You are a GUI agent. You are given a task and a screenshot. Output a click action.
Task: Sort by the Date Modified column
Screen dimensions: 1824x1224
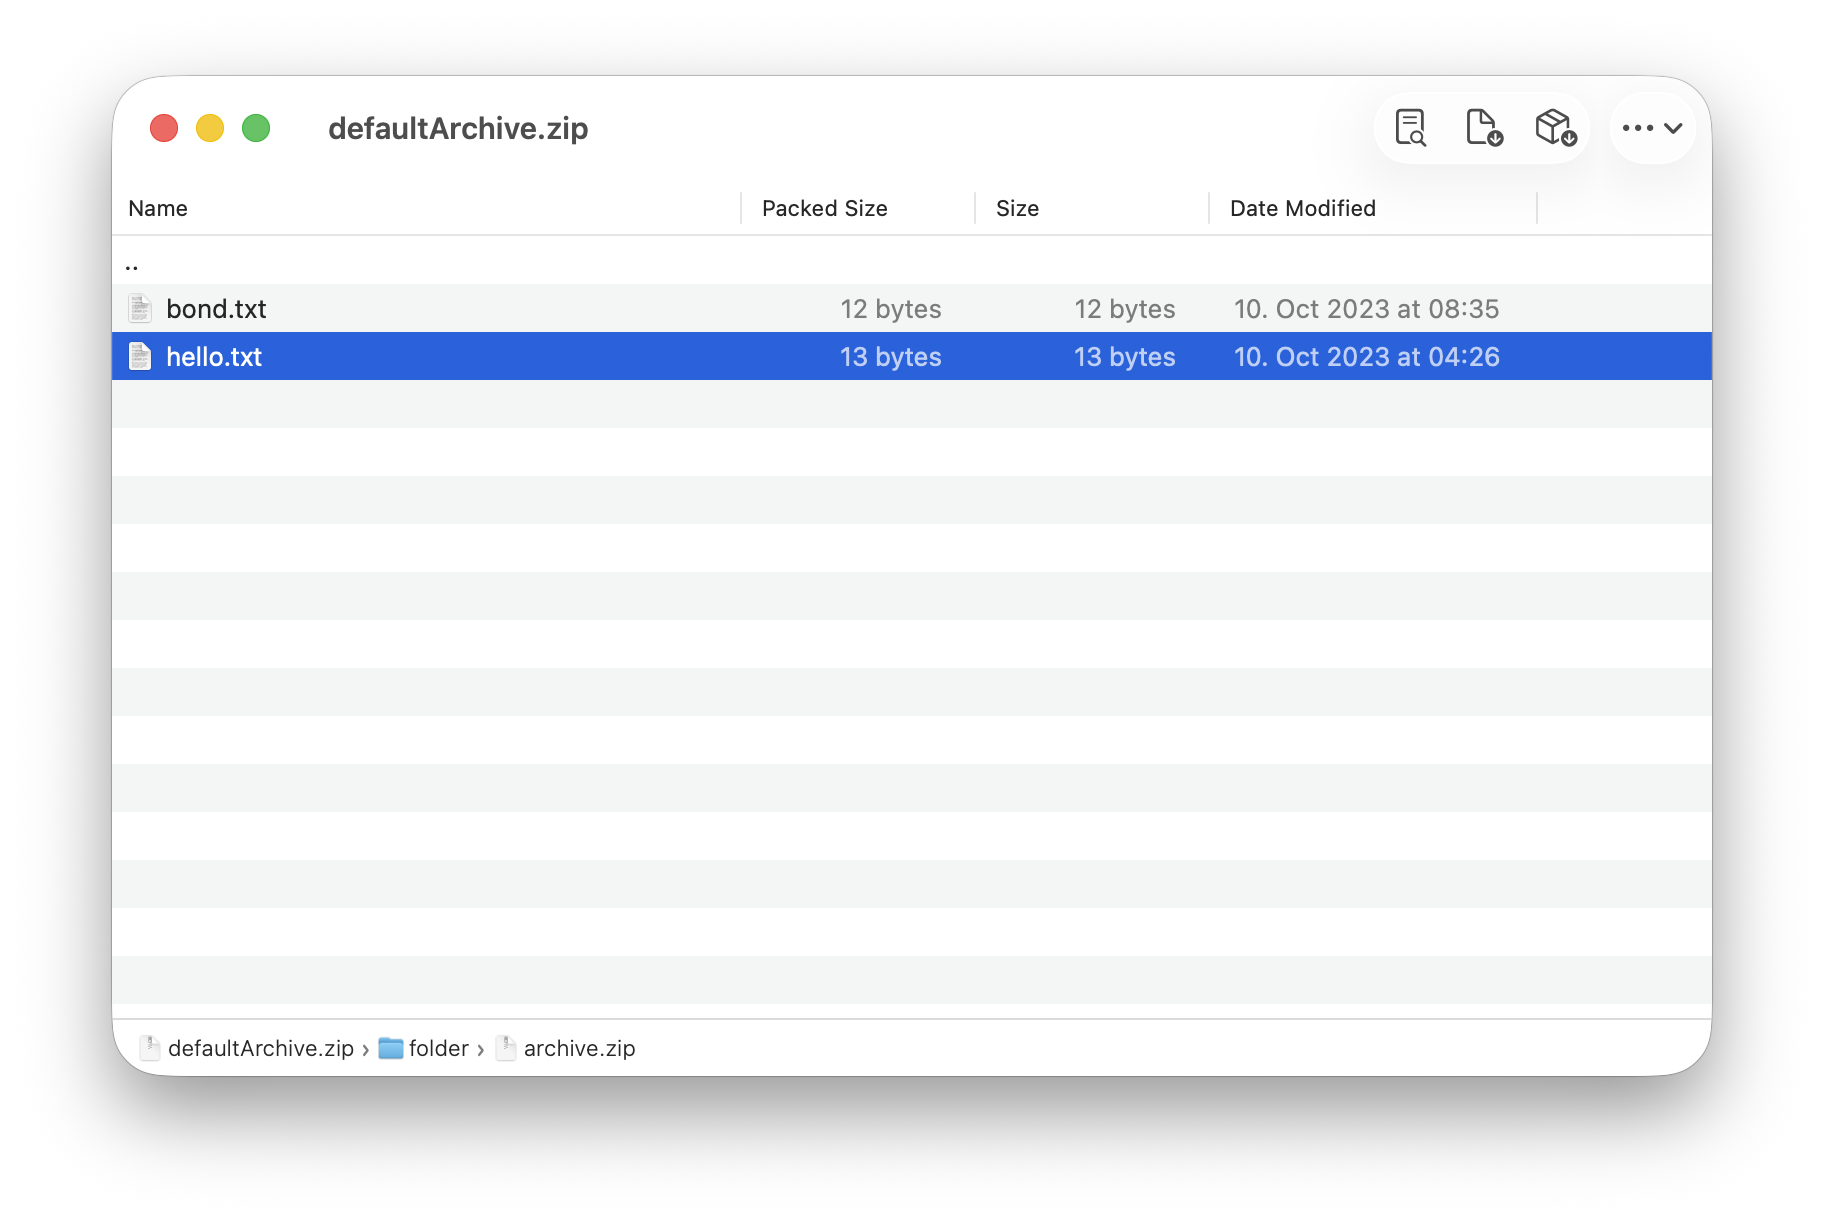[x=1302, y=208]
